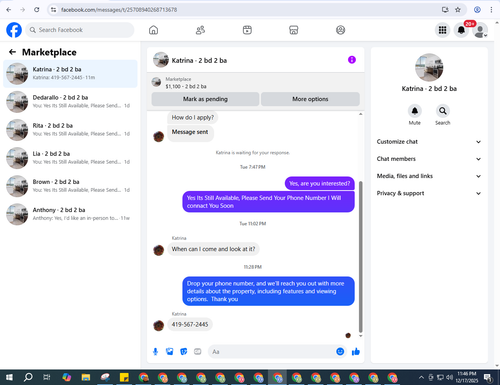Show hidden system tray icons chevron

pyautogui.click(x=421, y=377)
